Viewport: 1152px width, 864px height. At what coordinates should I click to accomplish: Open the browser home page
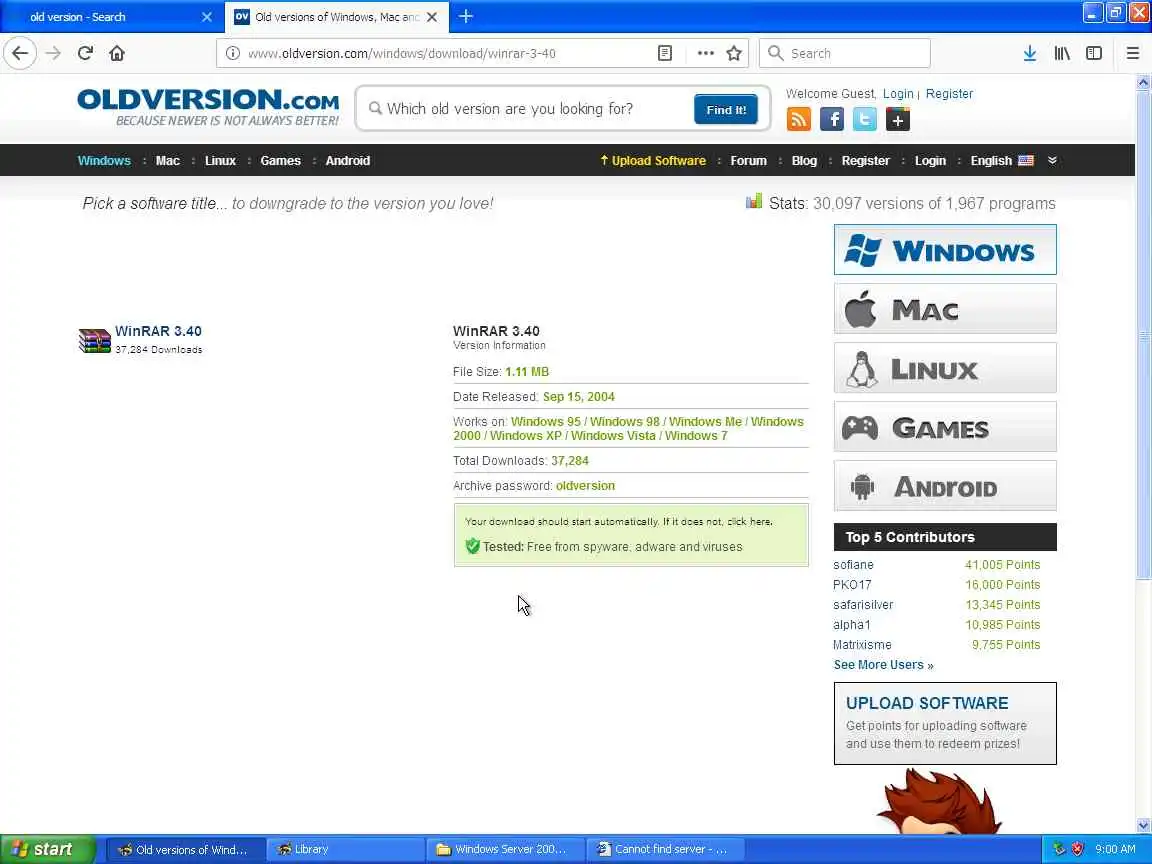[x=117, y=53]
